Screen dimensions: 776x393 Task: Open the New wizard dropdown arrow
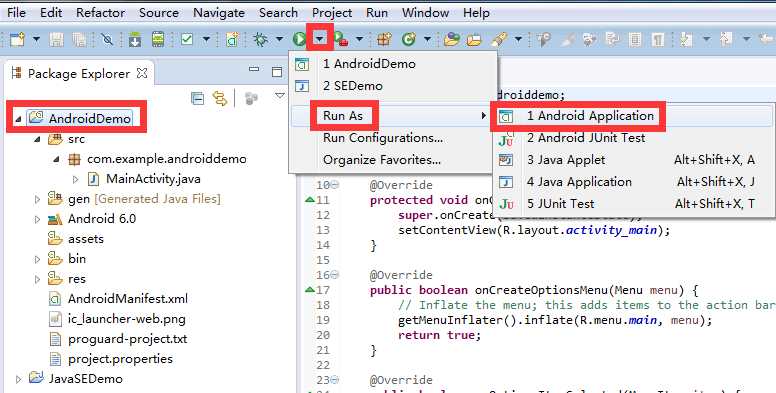pyautogui.click(x=36, y=39)
